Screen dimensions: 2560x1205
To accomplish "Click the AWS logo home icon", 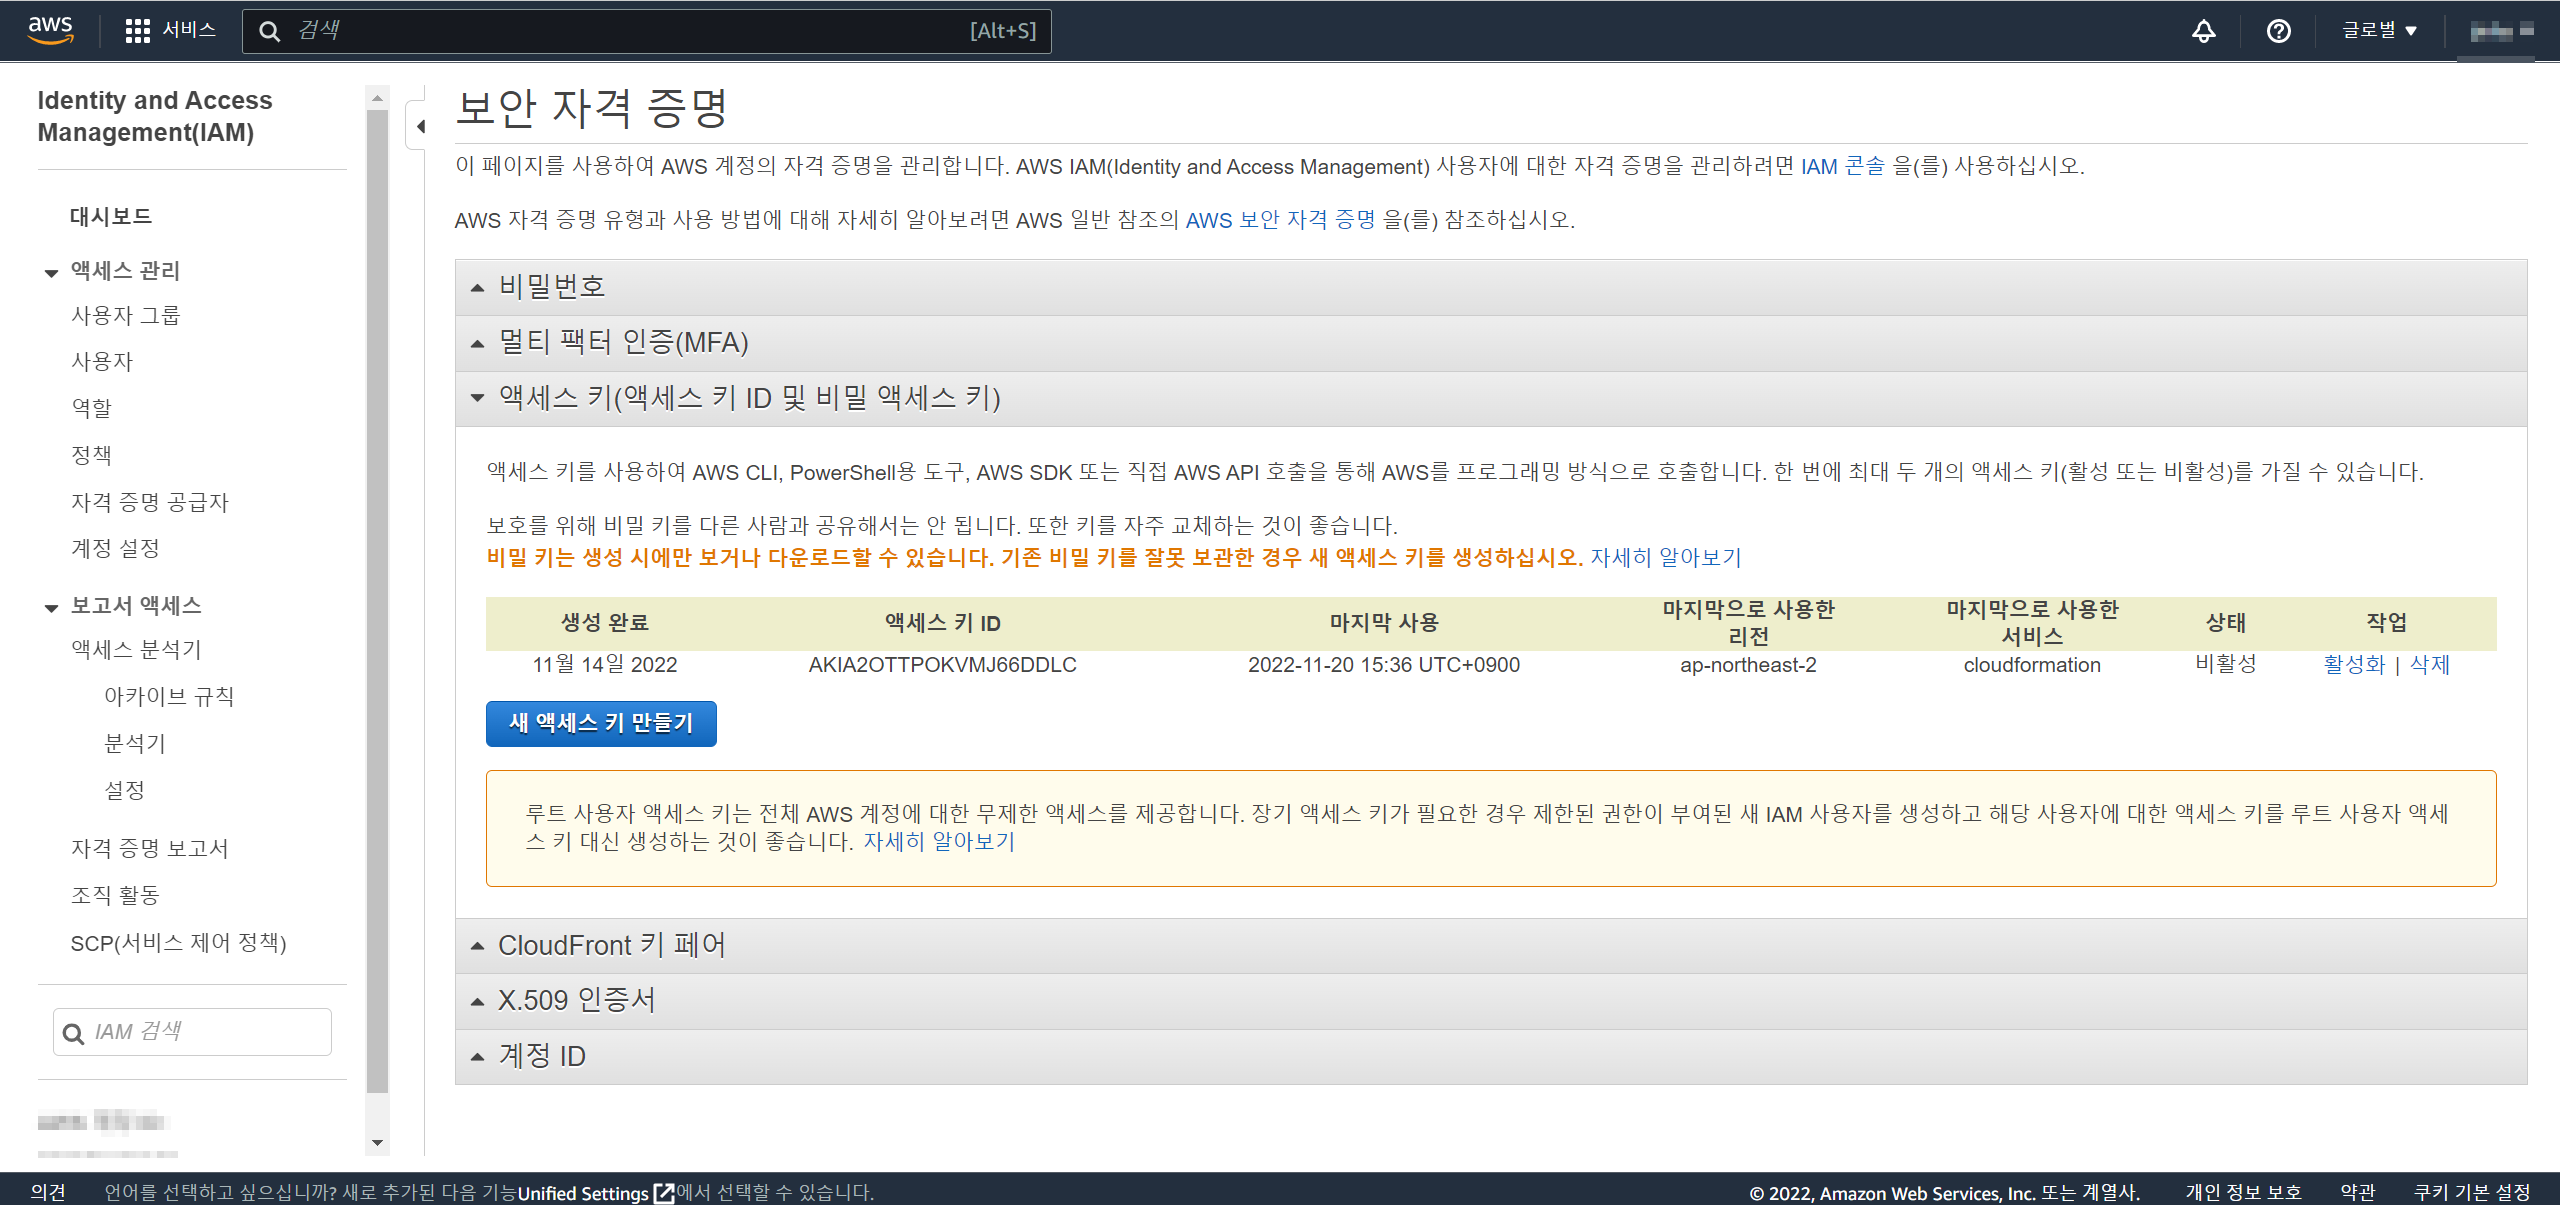I will point(50,30).
